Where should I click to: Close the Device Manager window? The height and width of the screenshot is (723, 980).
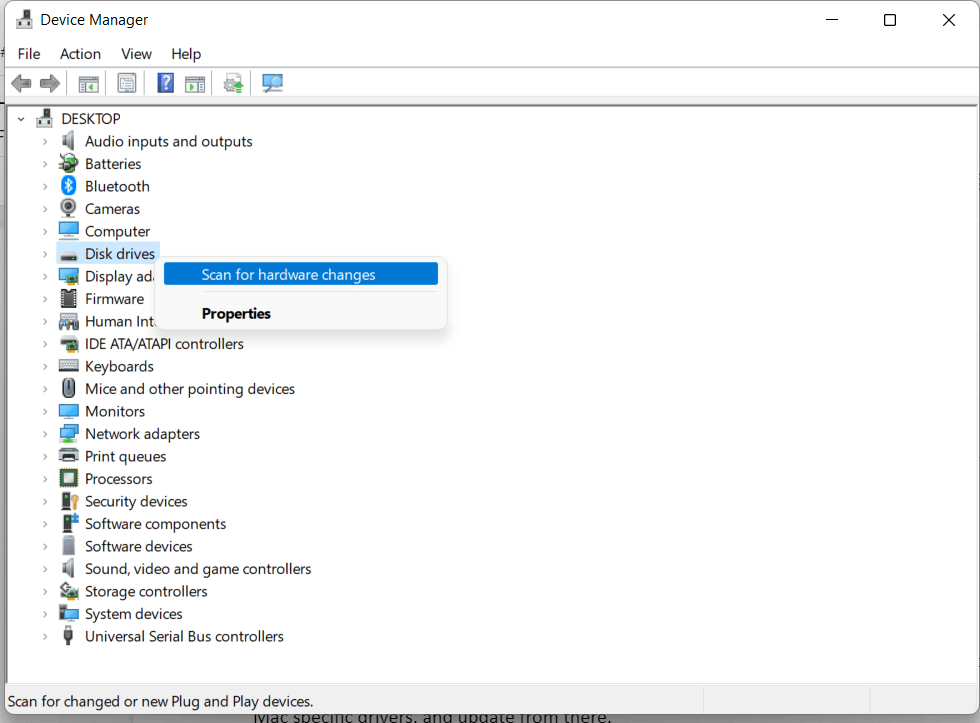[x=949, y=20]
